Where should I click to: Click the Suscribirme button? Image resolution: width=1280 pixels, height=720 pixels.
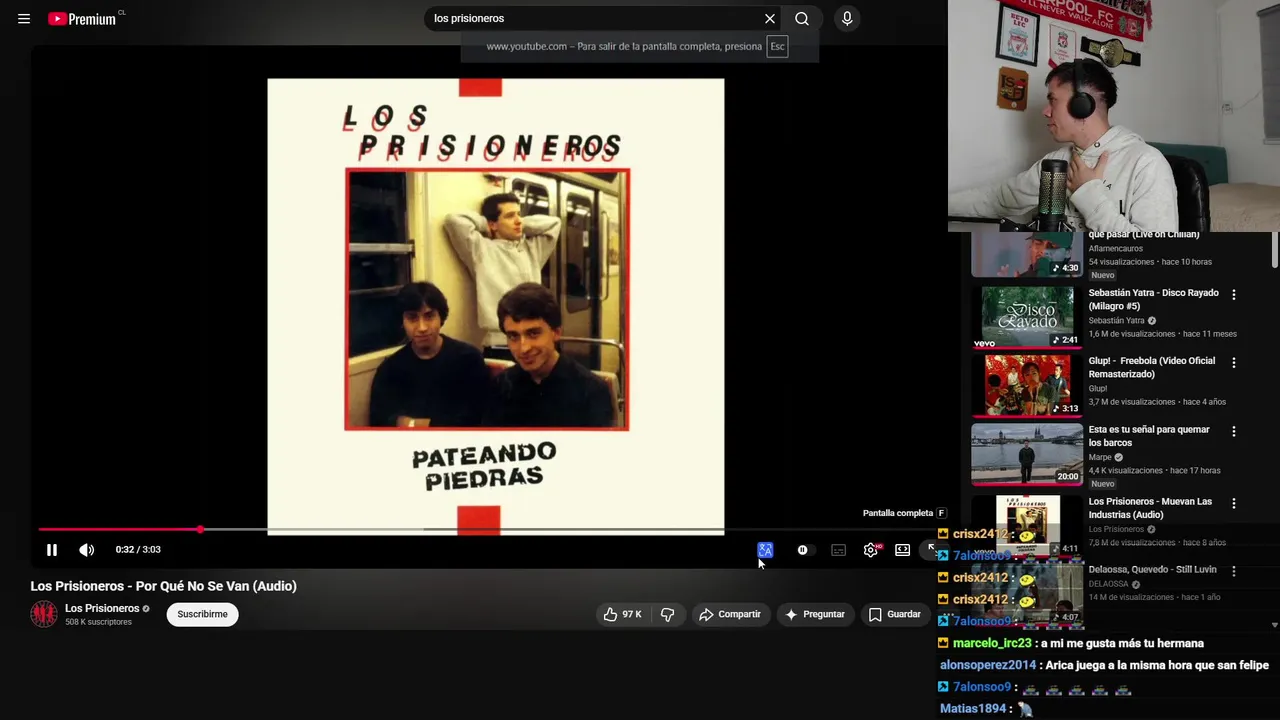coord(202,614)
